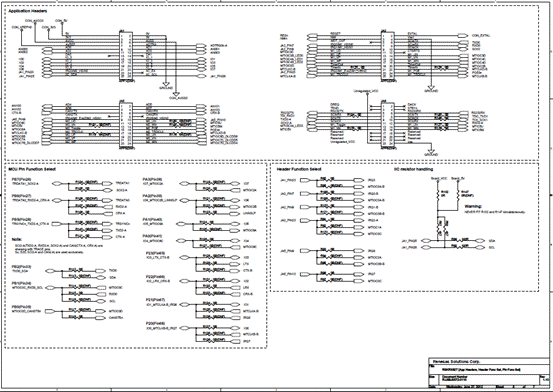The image size is (553, 392).
Task: Click the Header Function Select heading
Action: point(299,169)
